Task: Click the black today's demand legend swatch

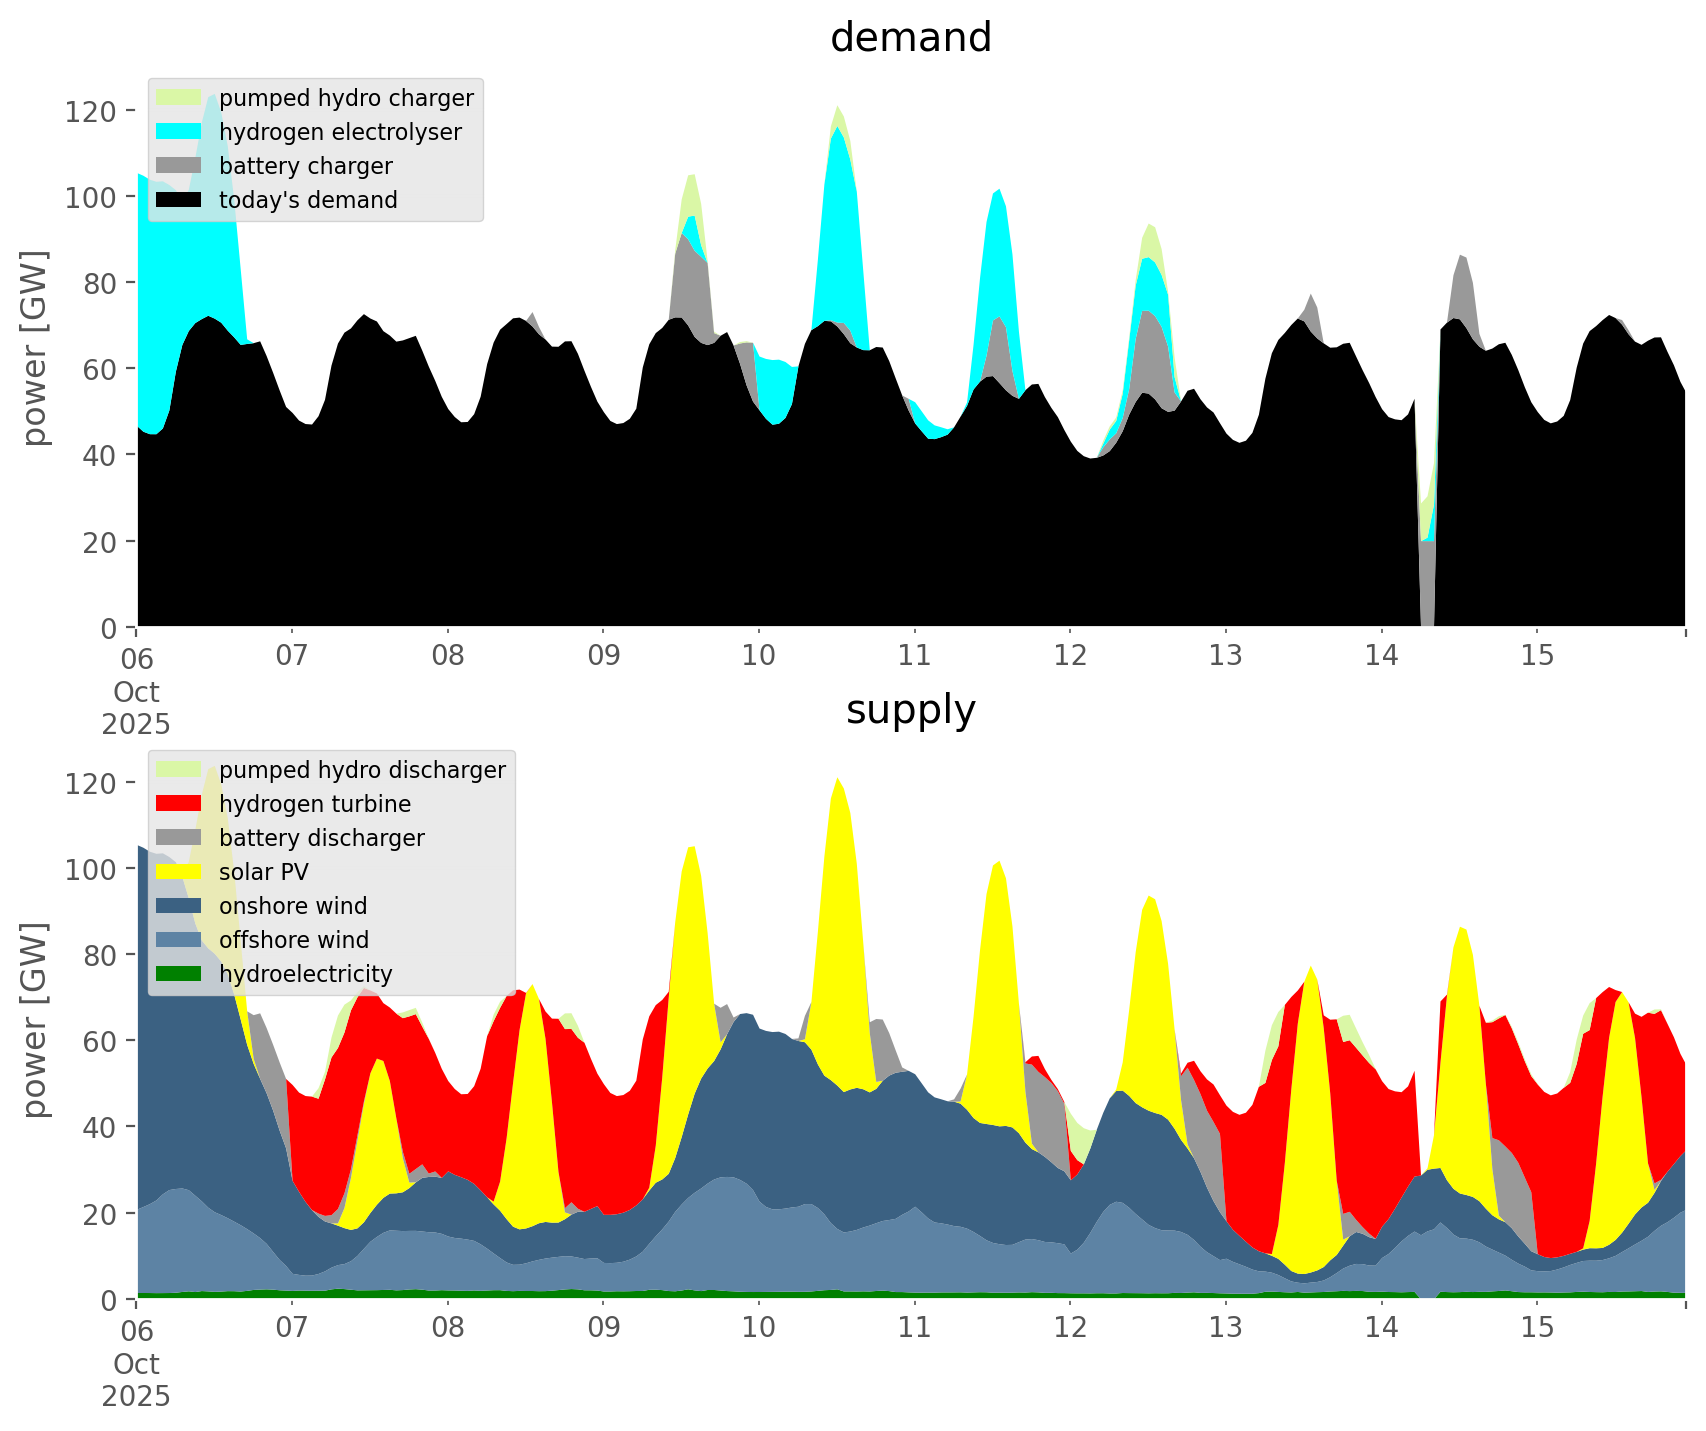Action: [x=179, y=200]
